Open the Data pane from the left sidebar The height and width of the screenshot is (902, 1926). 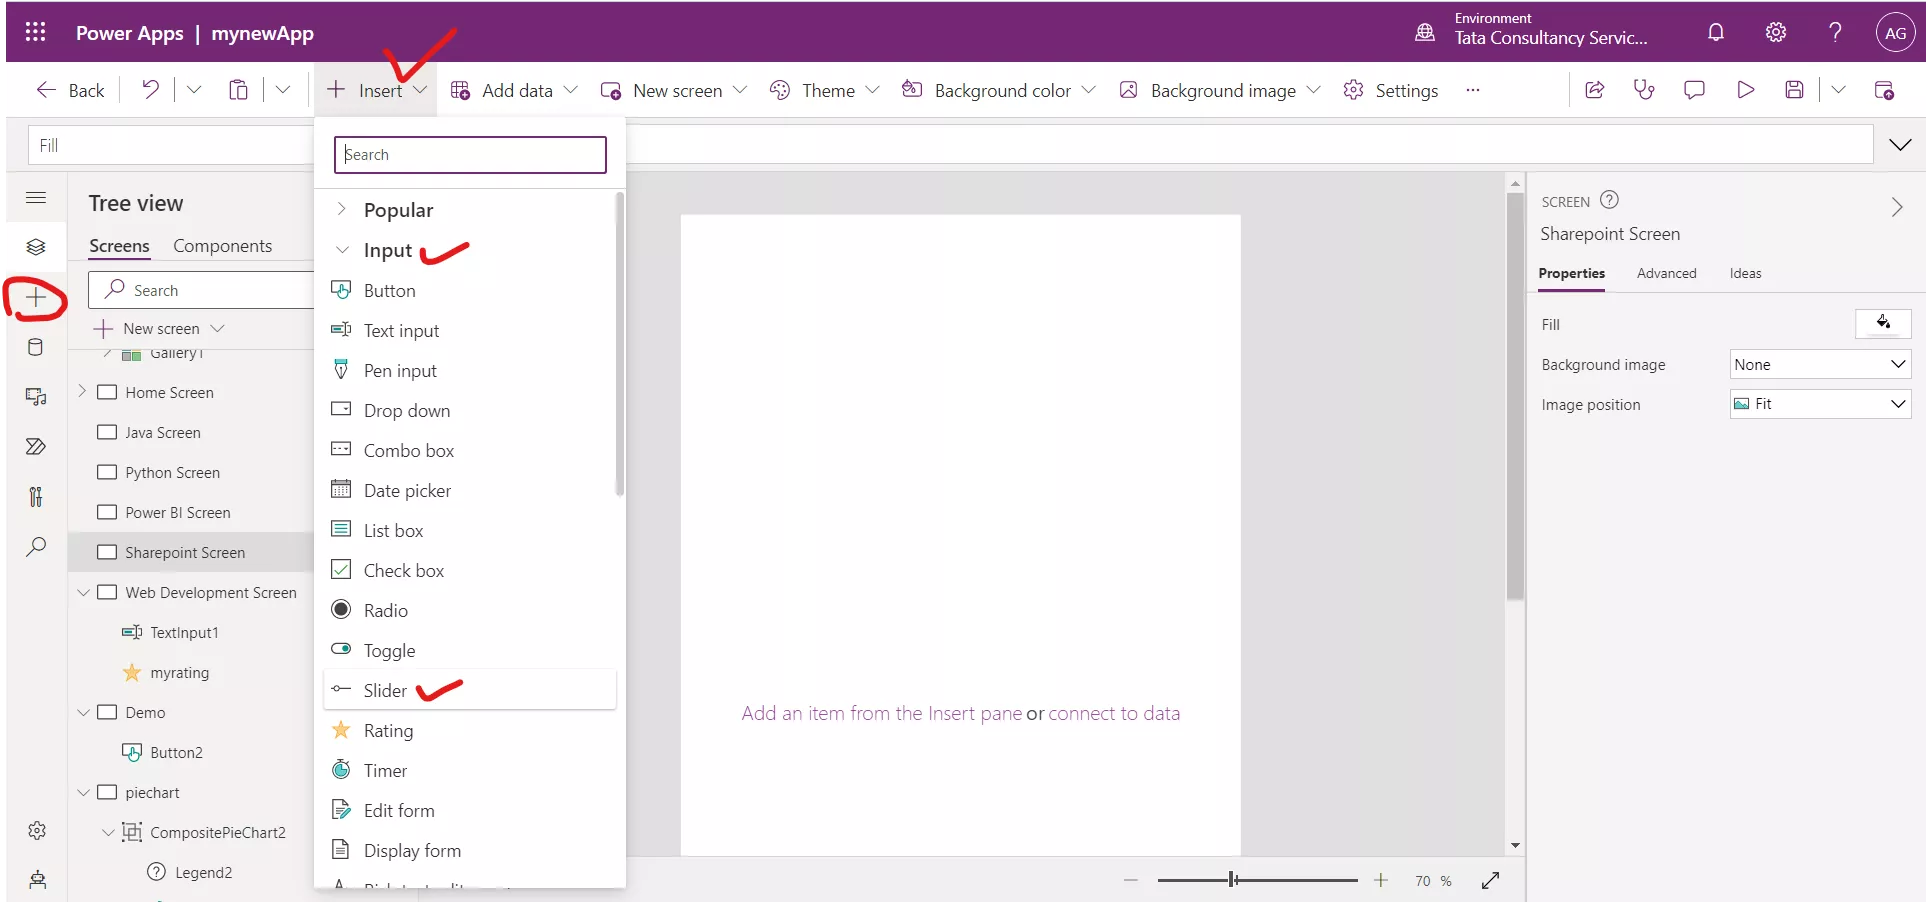click(x=36, y=347)
